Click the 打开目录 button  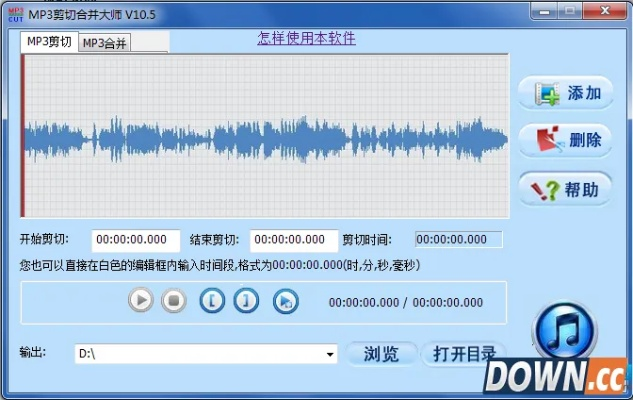tap(464, 354)
